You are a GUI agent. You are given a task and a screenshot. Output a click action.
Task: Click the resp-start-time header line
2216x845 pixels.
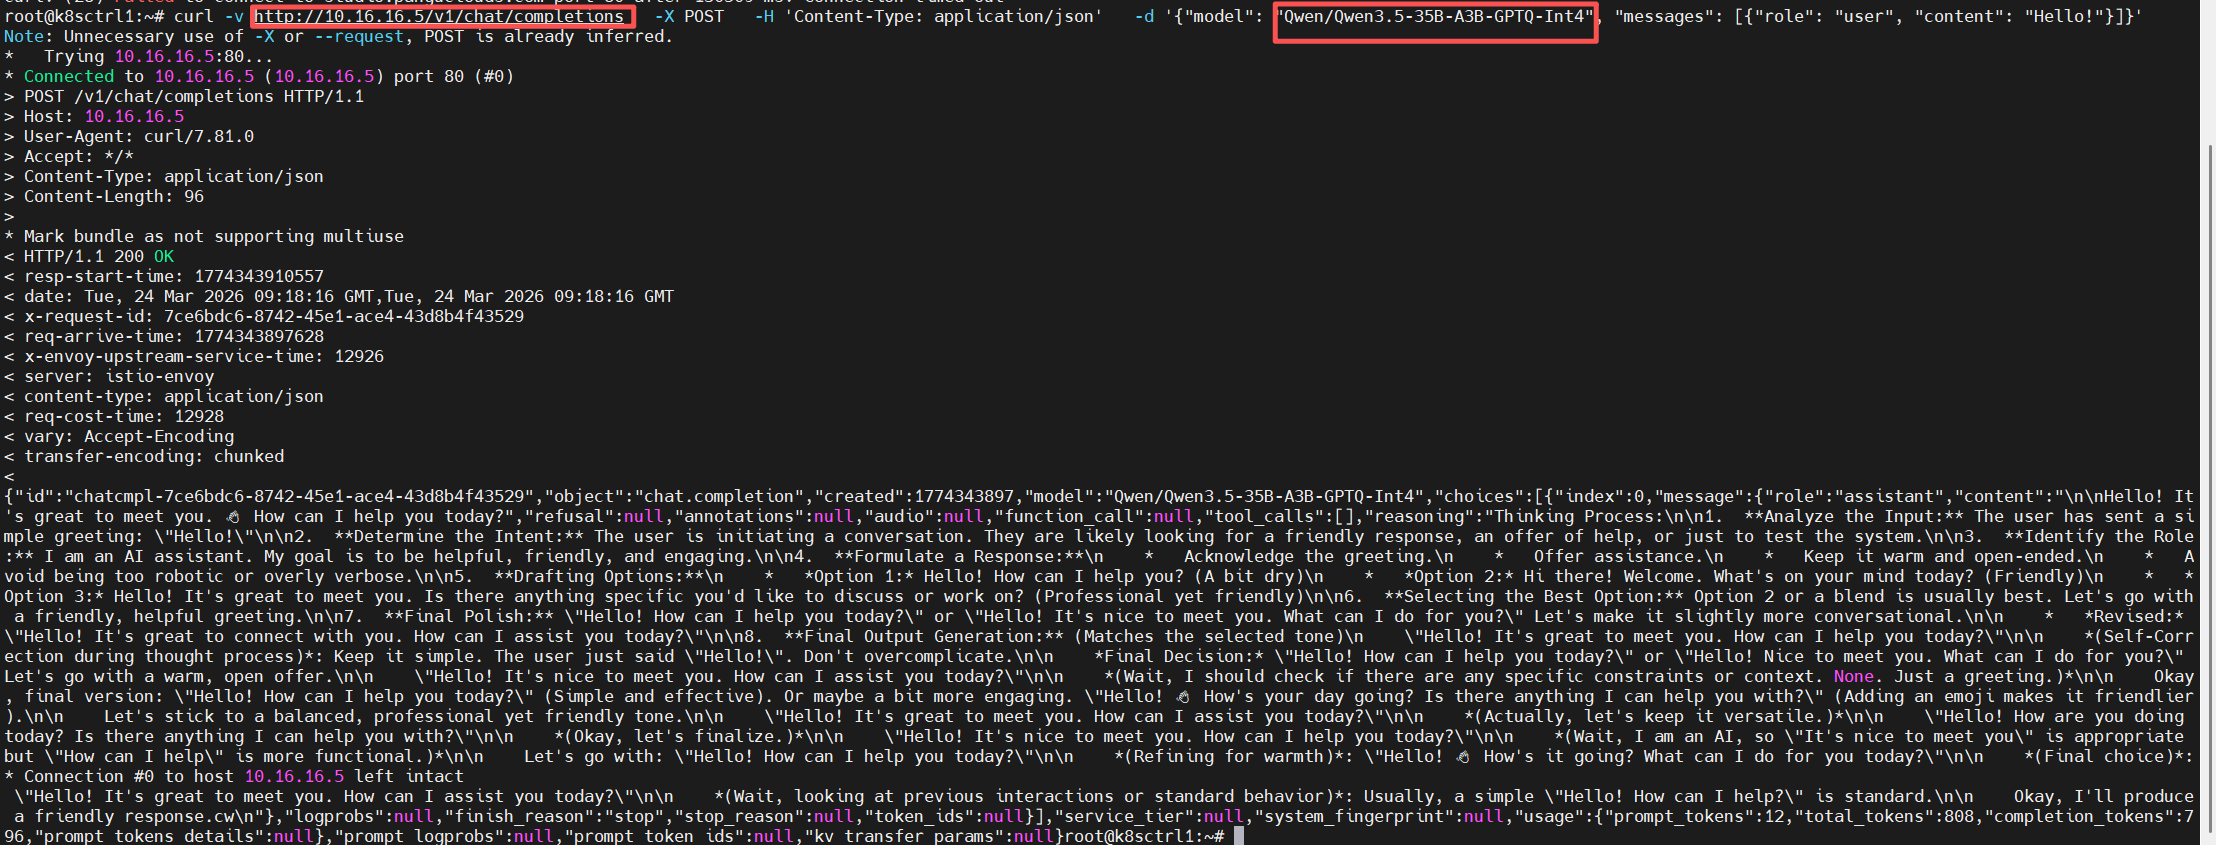point(173,277)
